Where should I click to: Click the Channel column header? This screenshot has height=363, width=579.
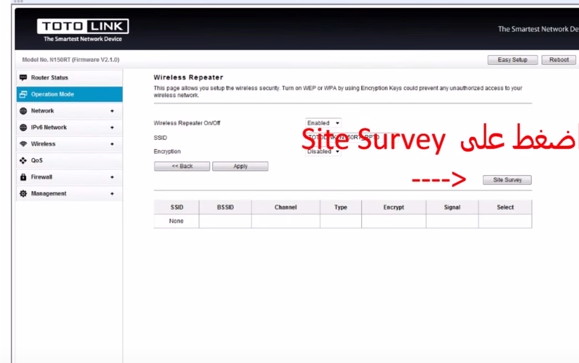[286, 207]
